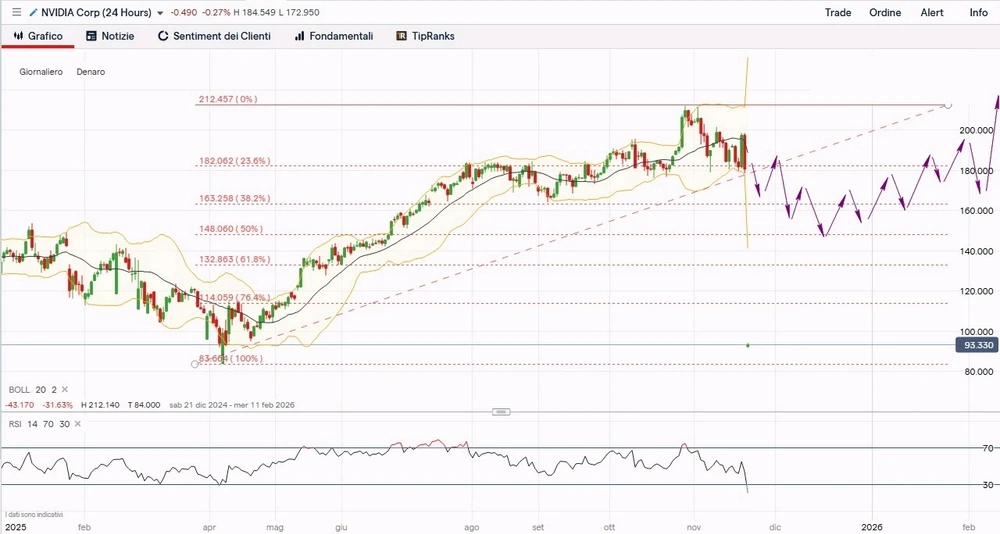Image resolution: width=1000 pixels, height=534 pixels.
Task: Click the Fondamentali bar chart icon
Action: coord(299,36)
